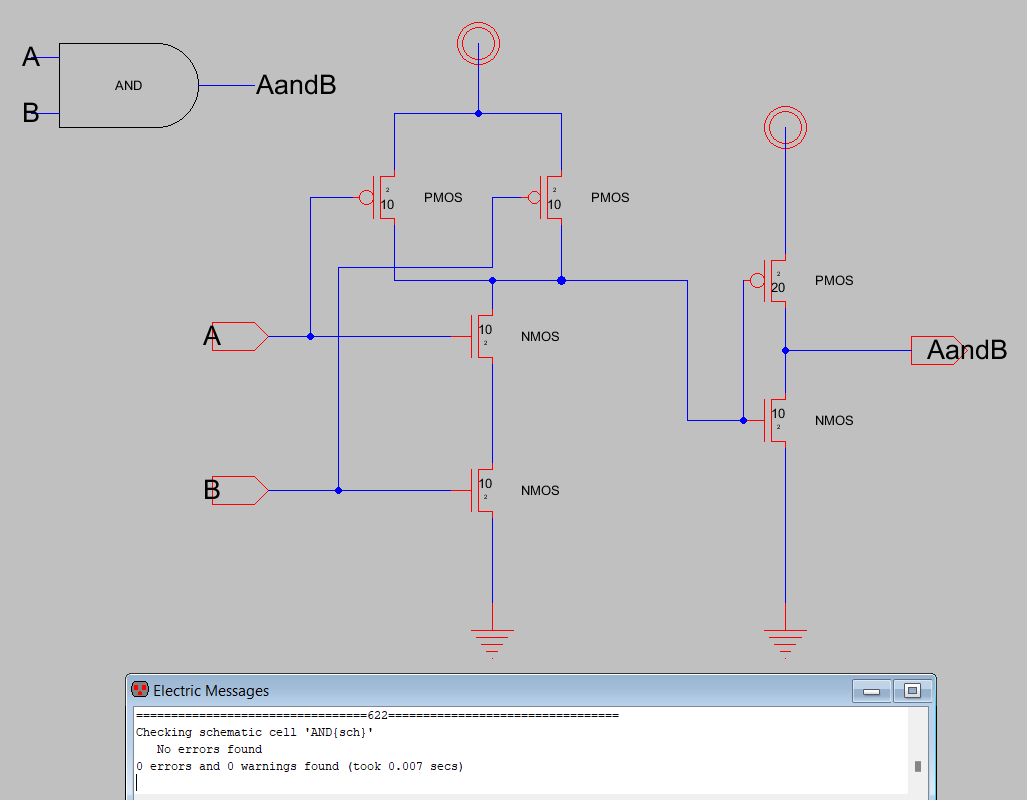The image size is (1027, 800).
Task: Click the PMOS label beside the width-20 transistor
Action: tap(834, 280)
